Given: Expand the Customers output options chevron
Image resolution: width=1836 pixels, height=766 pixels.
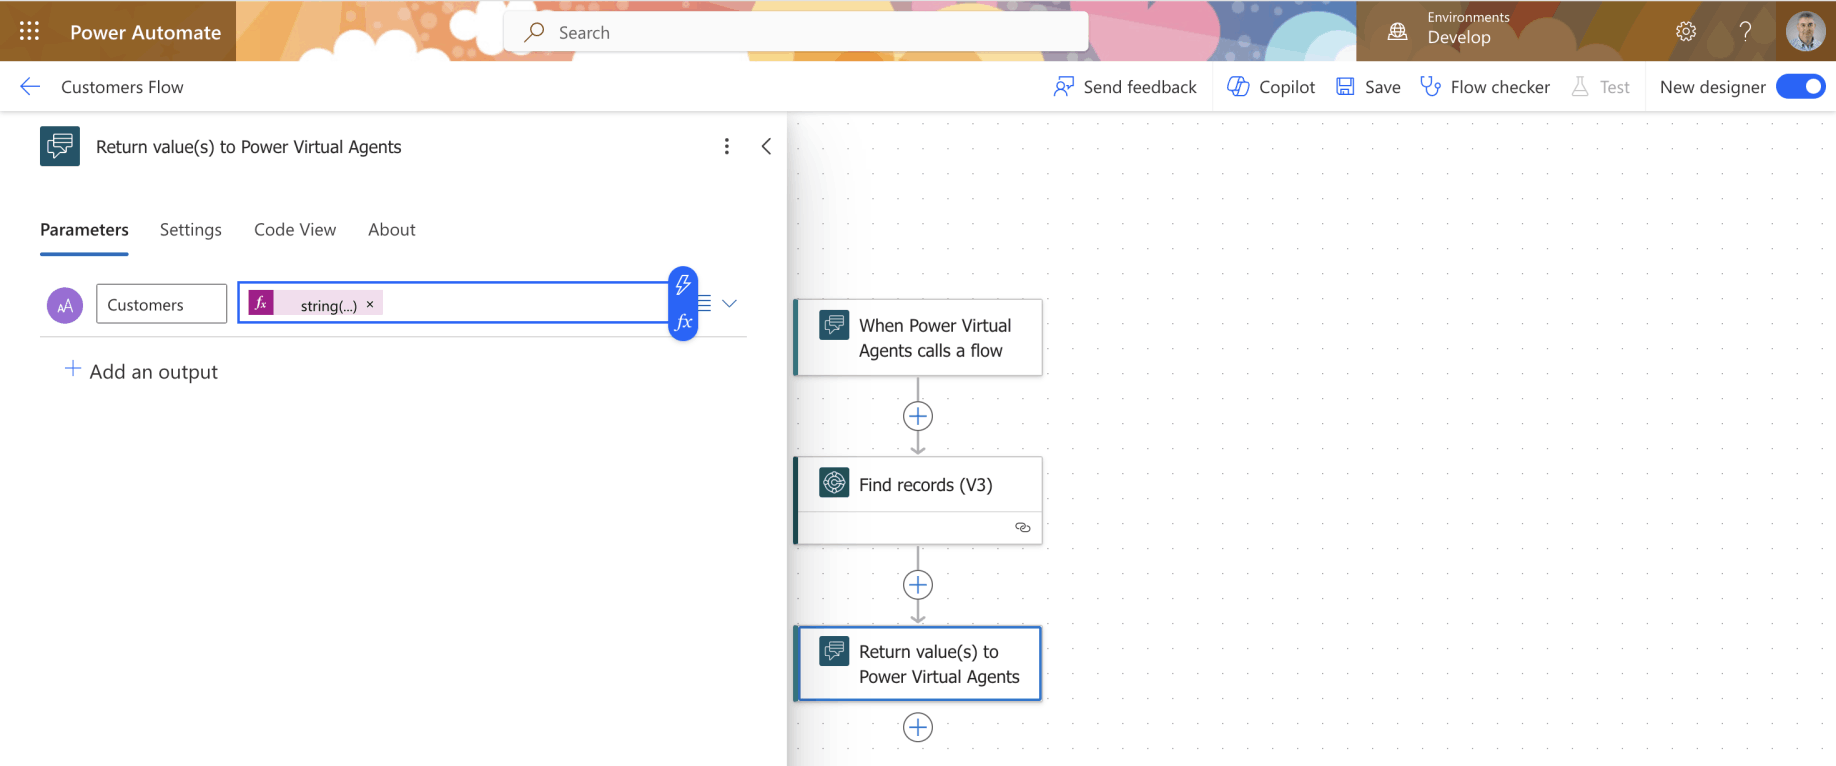Looking at the screenshot, I should 730,304.
